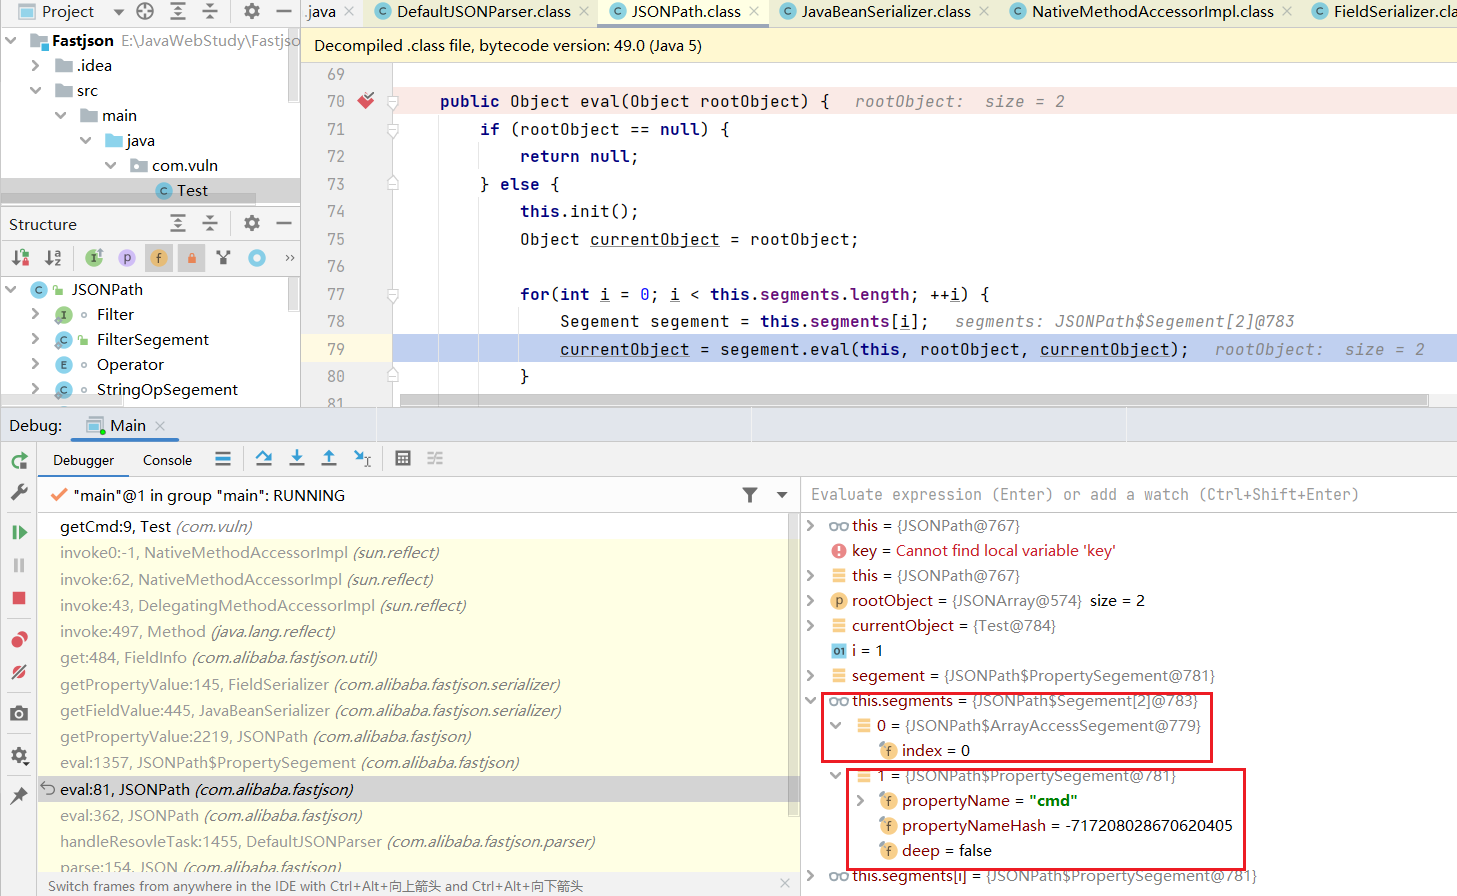Image resolution: width=1457 pixels, height=896 pixels.
Task: Open Console tab in debugger
Action: (167, 460)
